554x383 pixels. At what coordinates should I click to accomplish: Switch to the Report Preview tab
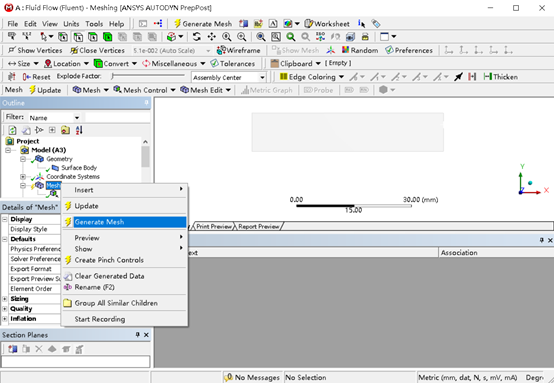tap(259, 226)
